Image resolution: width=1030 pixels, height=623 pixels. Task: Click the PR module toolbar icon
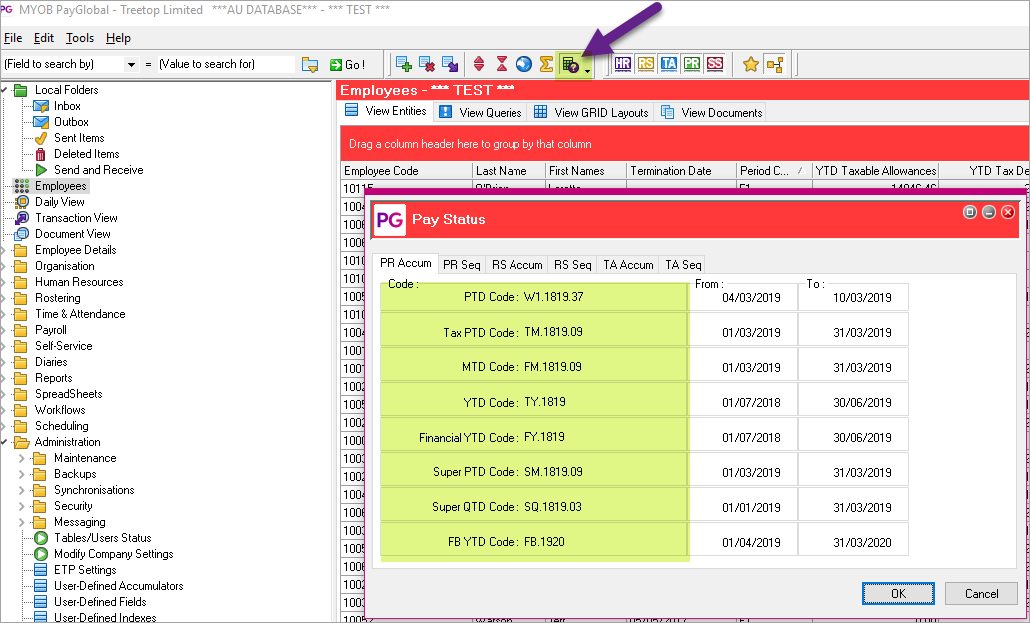(692, 64)
